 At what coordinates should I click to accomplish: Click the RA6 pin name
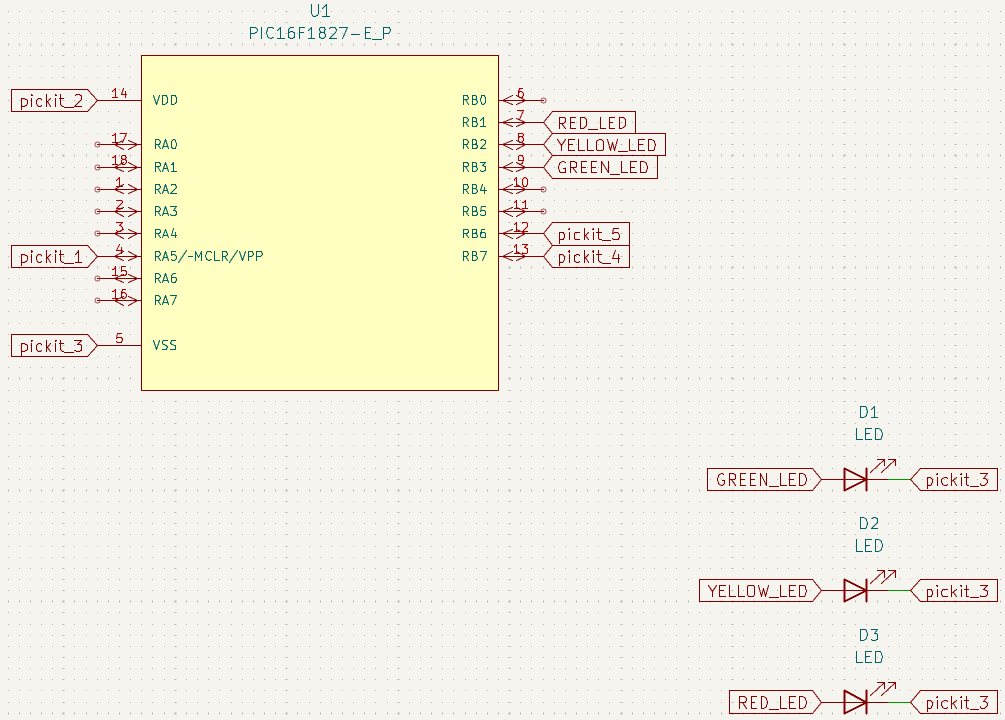[165, 278]
